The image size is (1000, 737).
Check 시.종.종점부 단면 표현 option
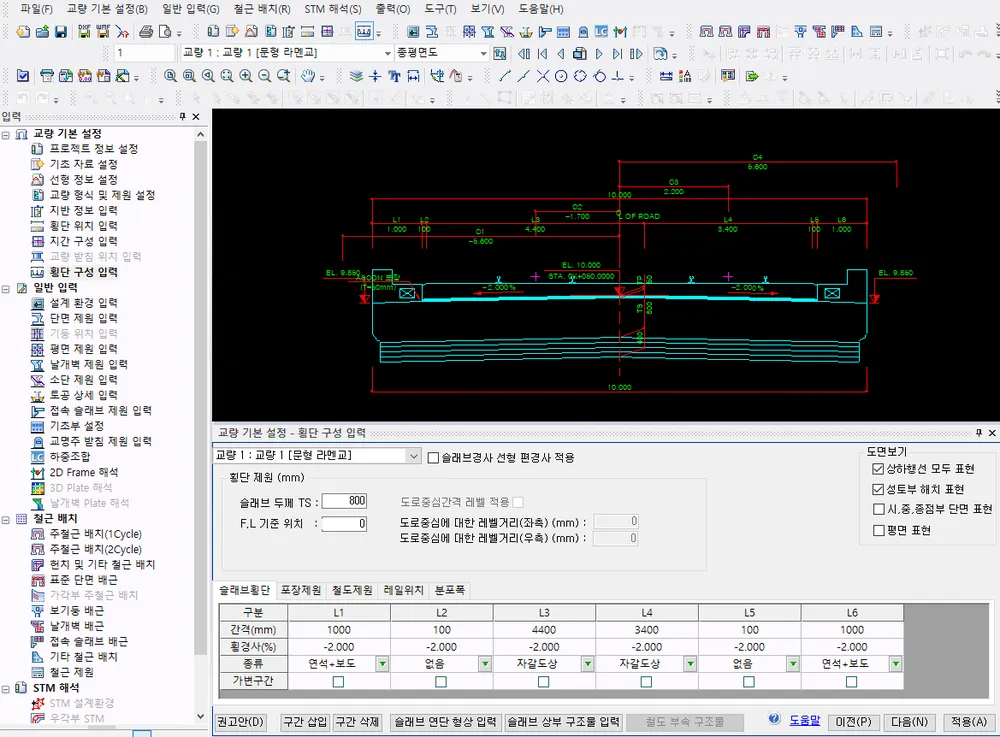tap(878, 509)
